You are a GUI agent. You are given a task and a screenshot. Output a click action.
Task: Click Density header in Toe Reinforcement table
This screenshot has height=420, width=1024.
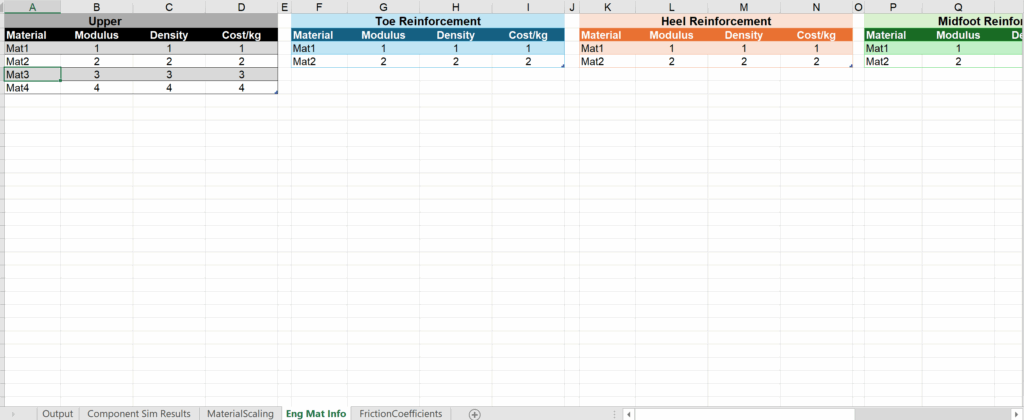click(x=455, y=35)
